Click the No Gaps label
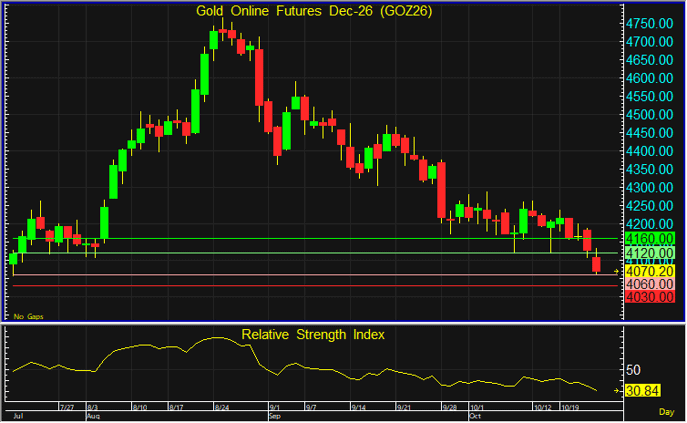The width and height of the screenshot is (687, 423). (28, 316)
